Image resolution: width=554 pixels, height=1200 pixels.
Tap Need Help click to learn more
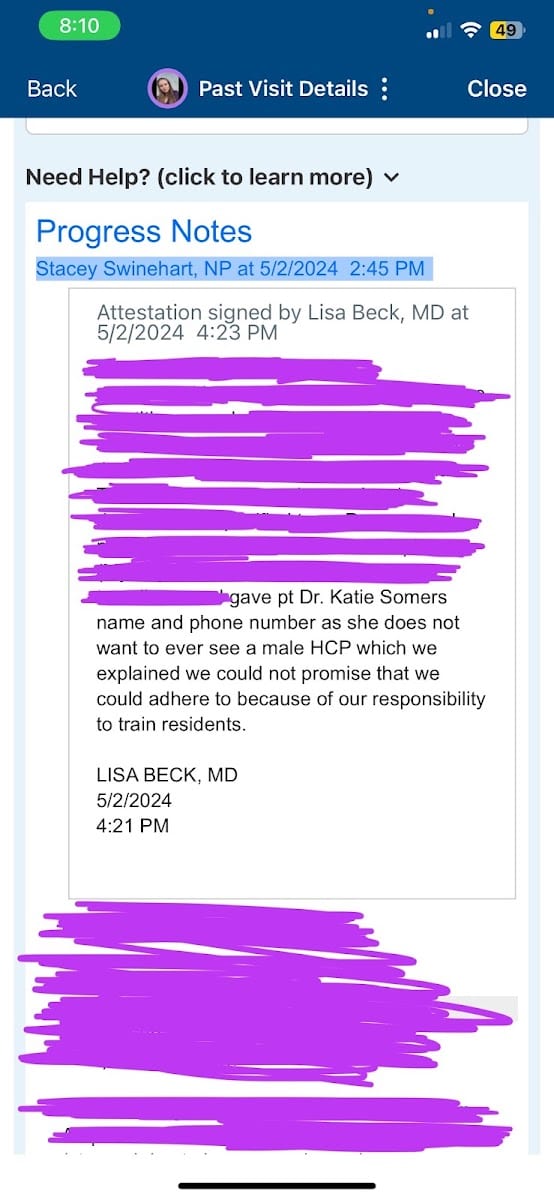pos(199,177)
